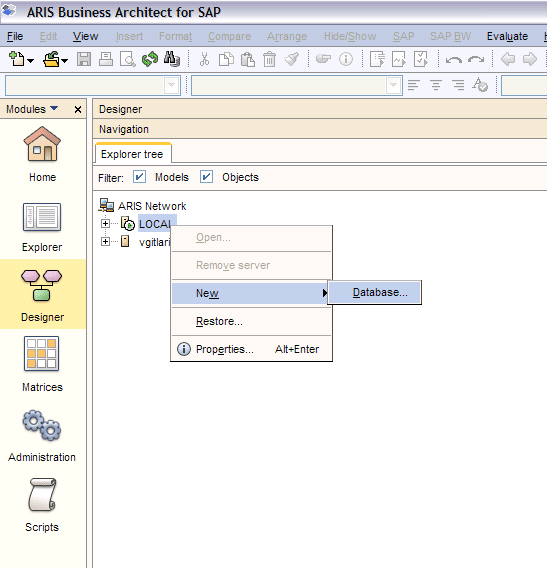Image resolution: width=547 pixels, height=568 pixels.
Task: Switch to the Explorer tree tab
Action: click(x=132, y=154)
